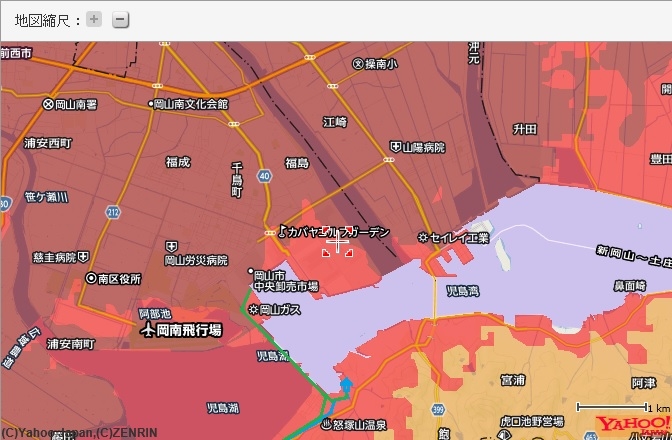Click the 阿部池 pond label
The height and width of the screenshot is (440, 672).
[155, 314]
